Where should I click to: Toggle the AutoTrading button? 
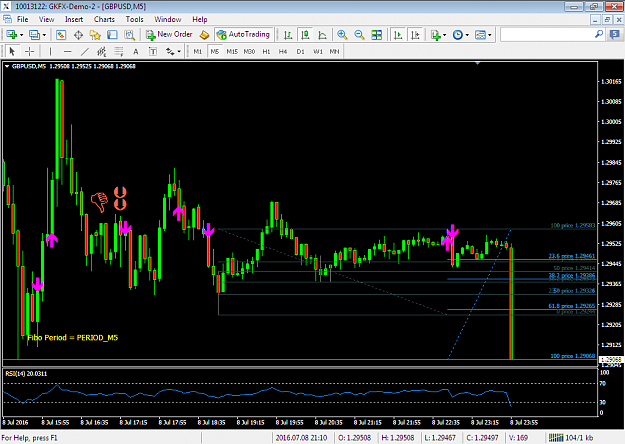tap(244, 35)
